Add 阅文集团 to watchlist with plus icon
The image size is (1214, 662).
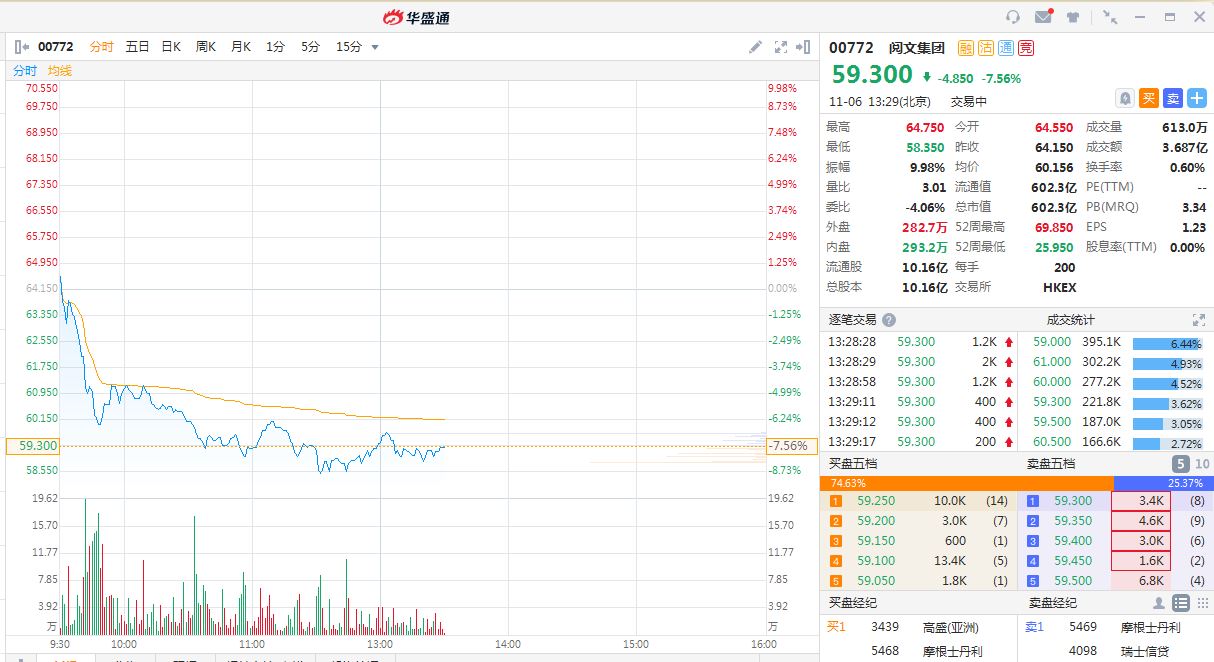click(1196, 98)
